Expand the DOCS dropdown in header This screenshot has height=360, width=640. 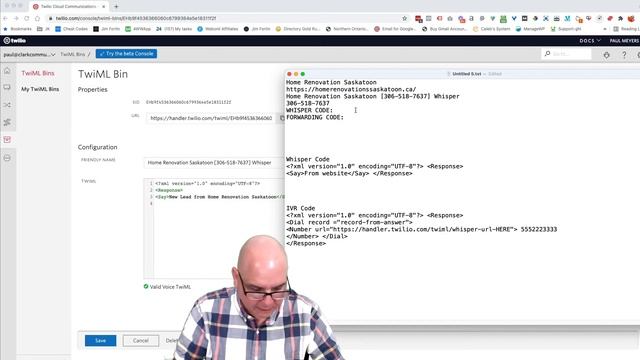[x=590, y=40]
